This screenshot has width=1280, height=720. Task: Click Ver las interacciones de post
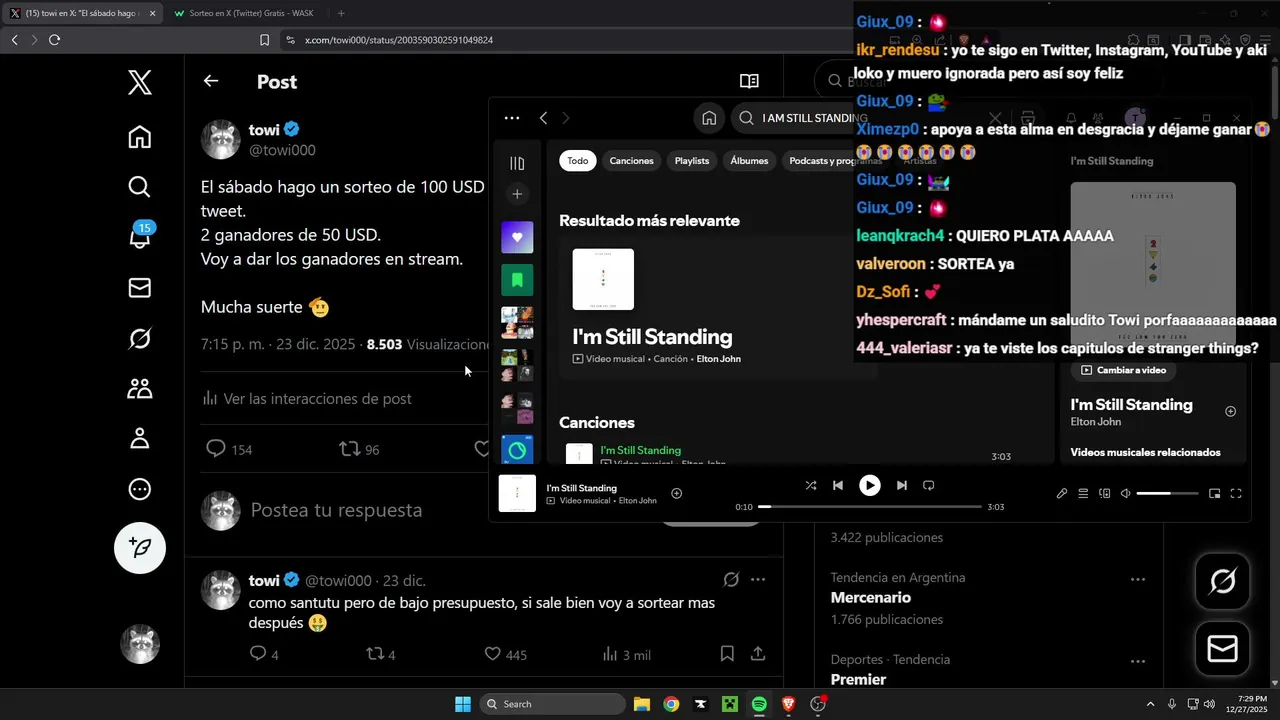307,398
